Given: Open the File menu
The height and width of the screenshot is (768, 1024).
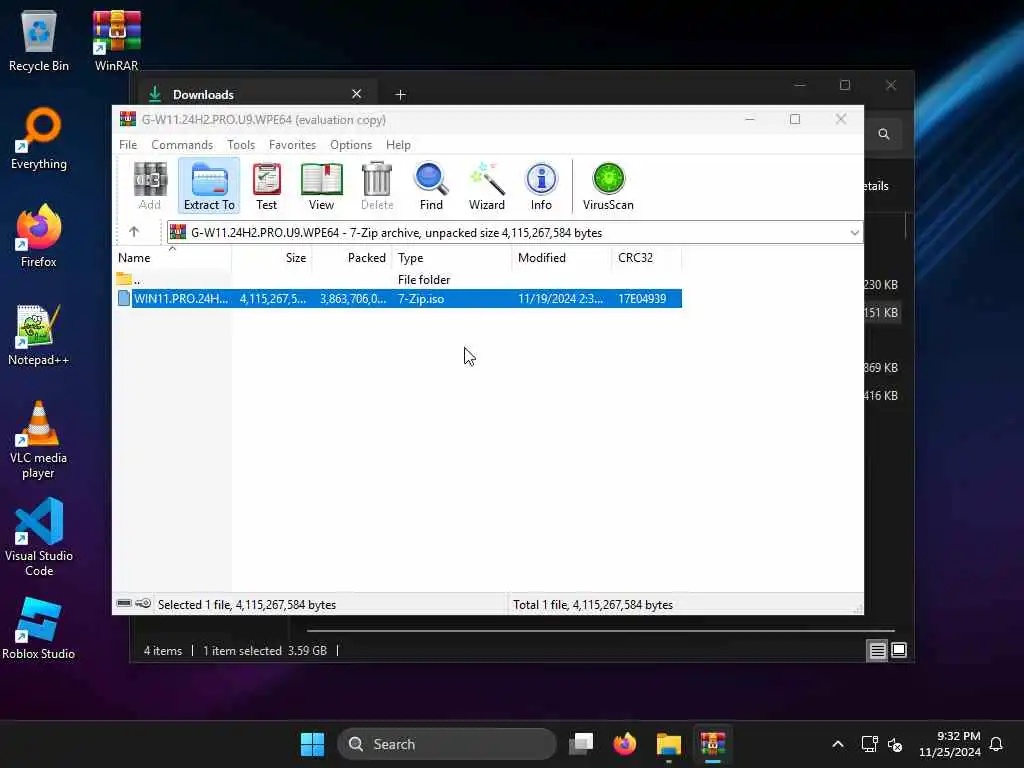Looking at the screenshot, I should tap(128, 144).
